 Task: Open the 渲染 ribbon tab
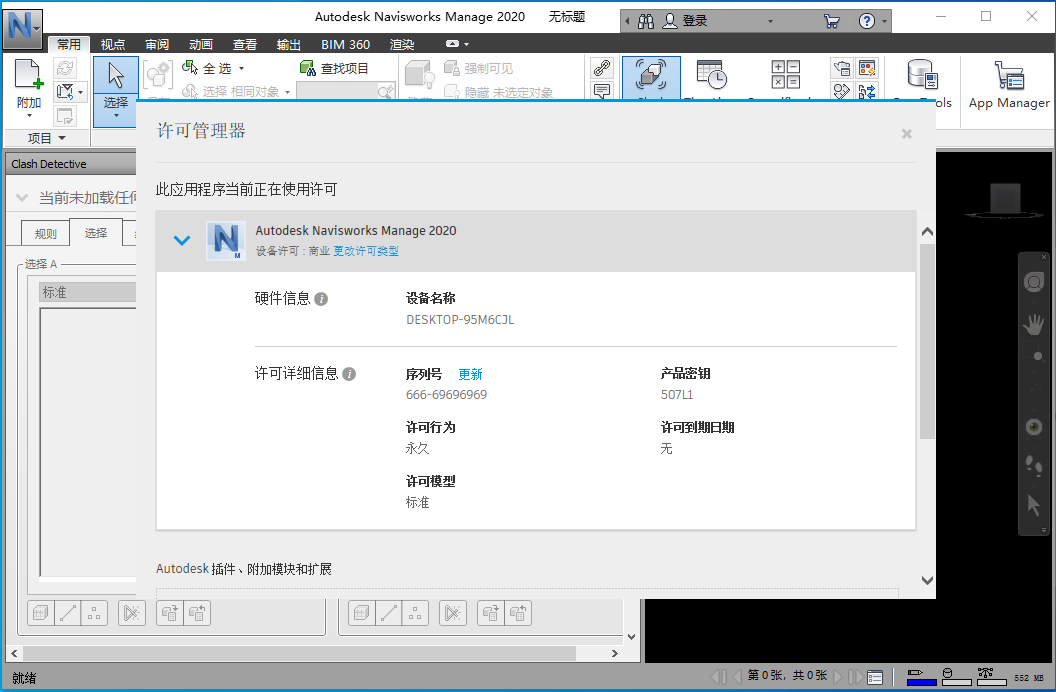402,44
